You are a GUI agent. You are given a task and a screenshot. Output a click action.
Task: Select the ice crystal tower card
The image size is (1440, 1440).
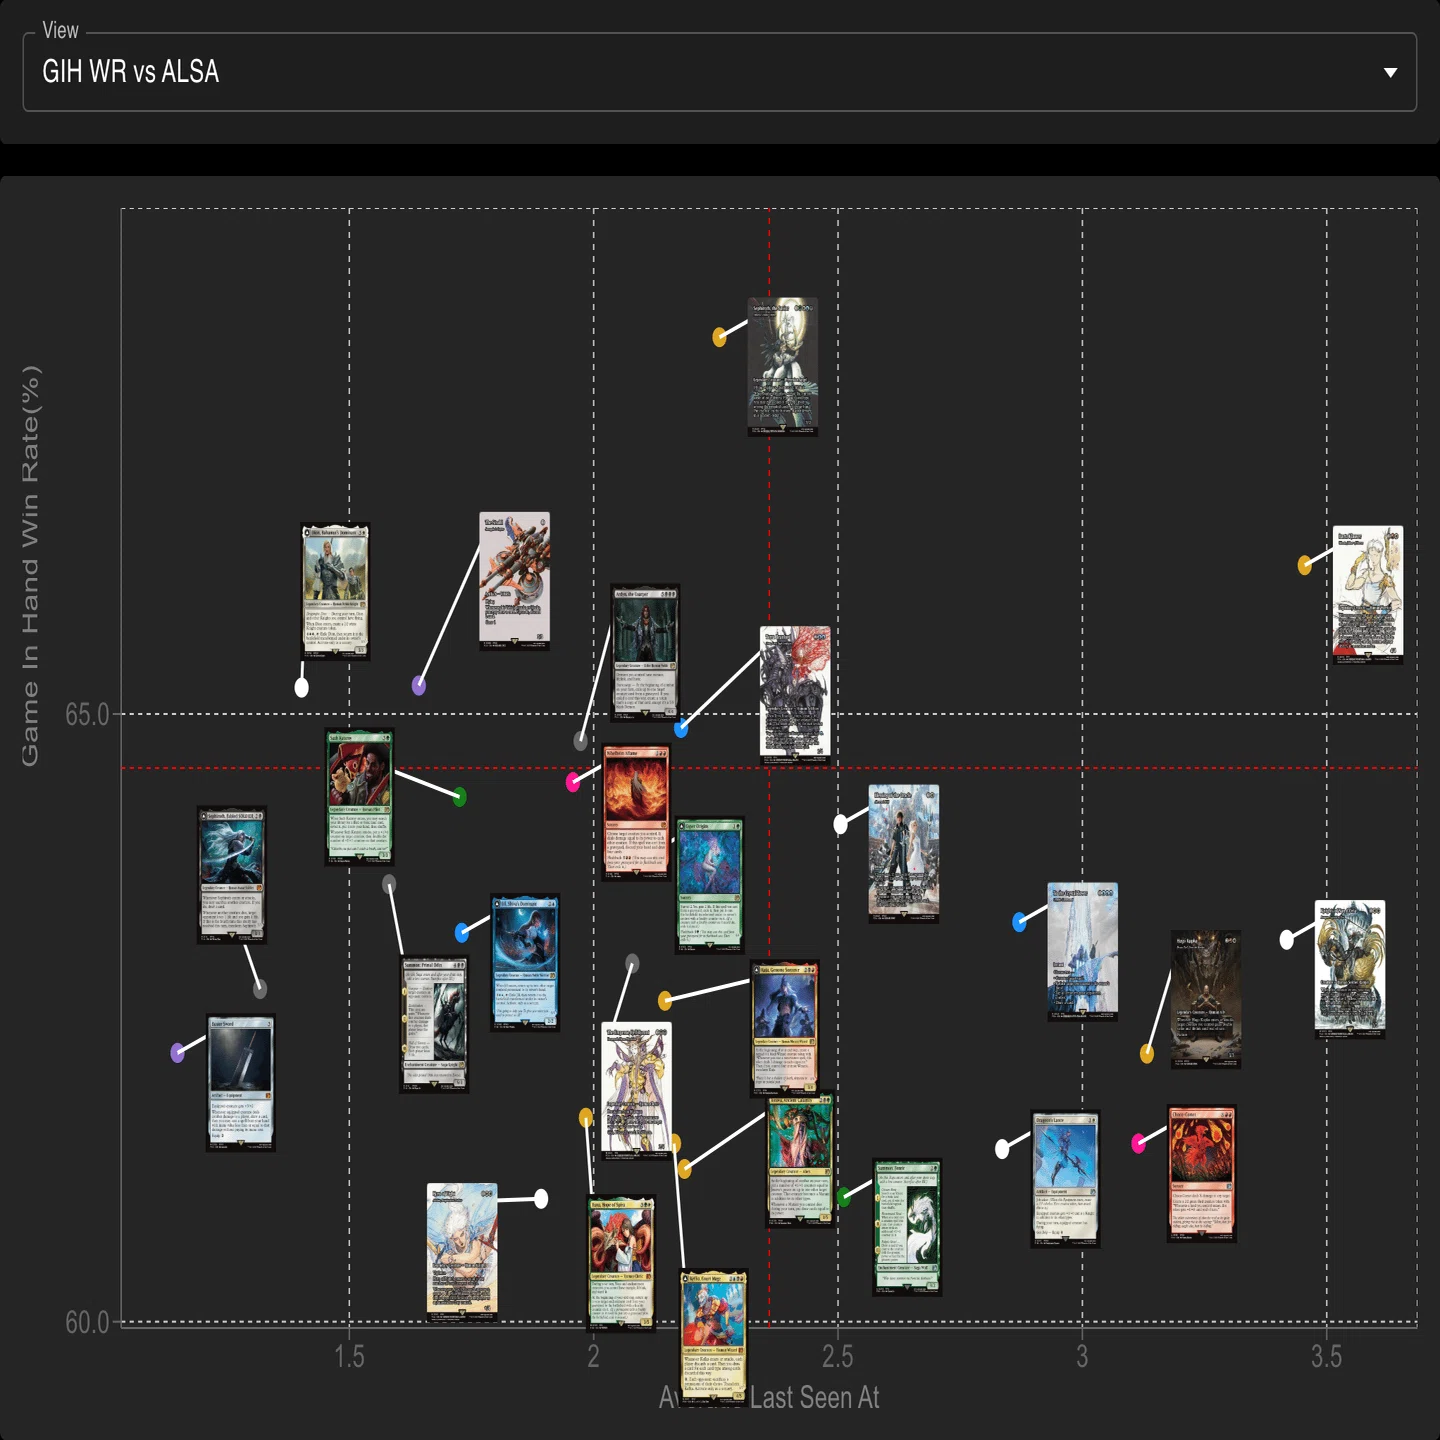[1083, 951]
